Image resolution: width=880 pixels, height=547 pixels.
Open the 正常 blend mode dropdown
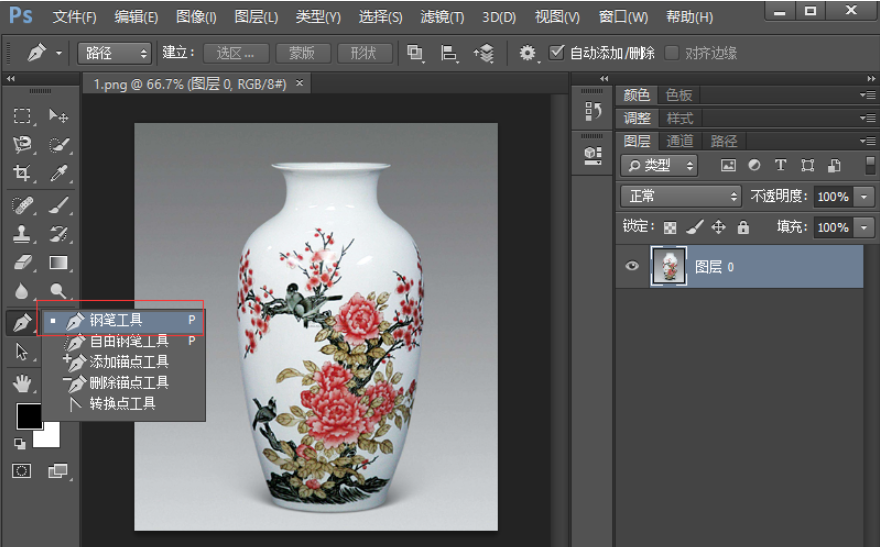(x=680, y=196)
